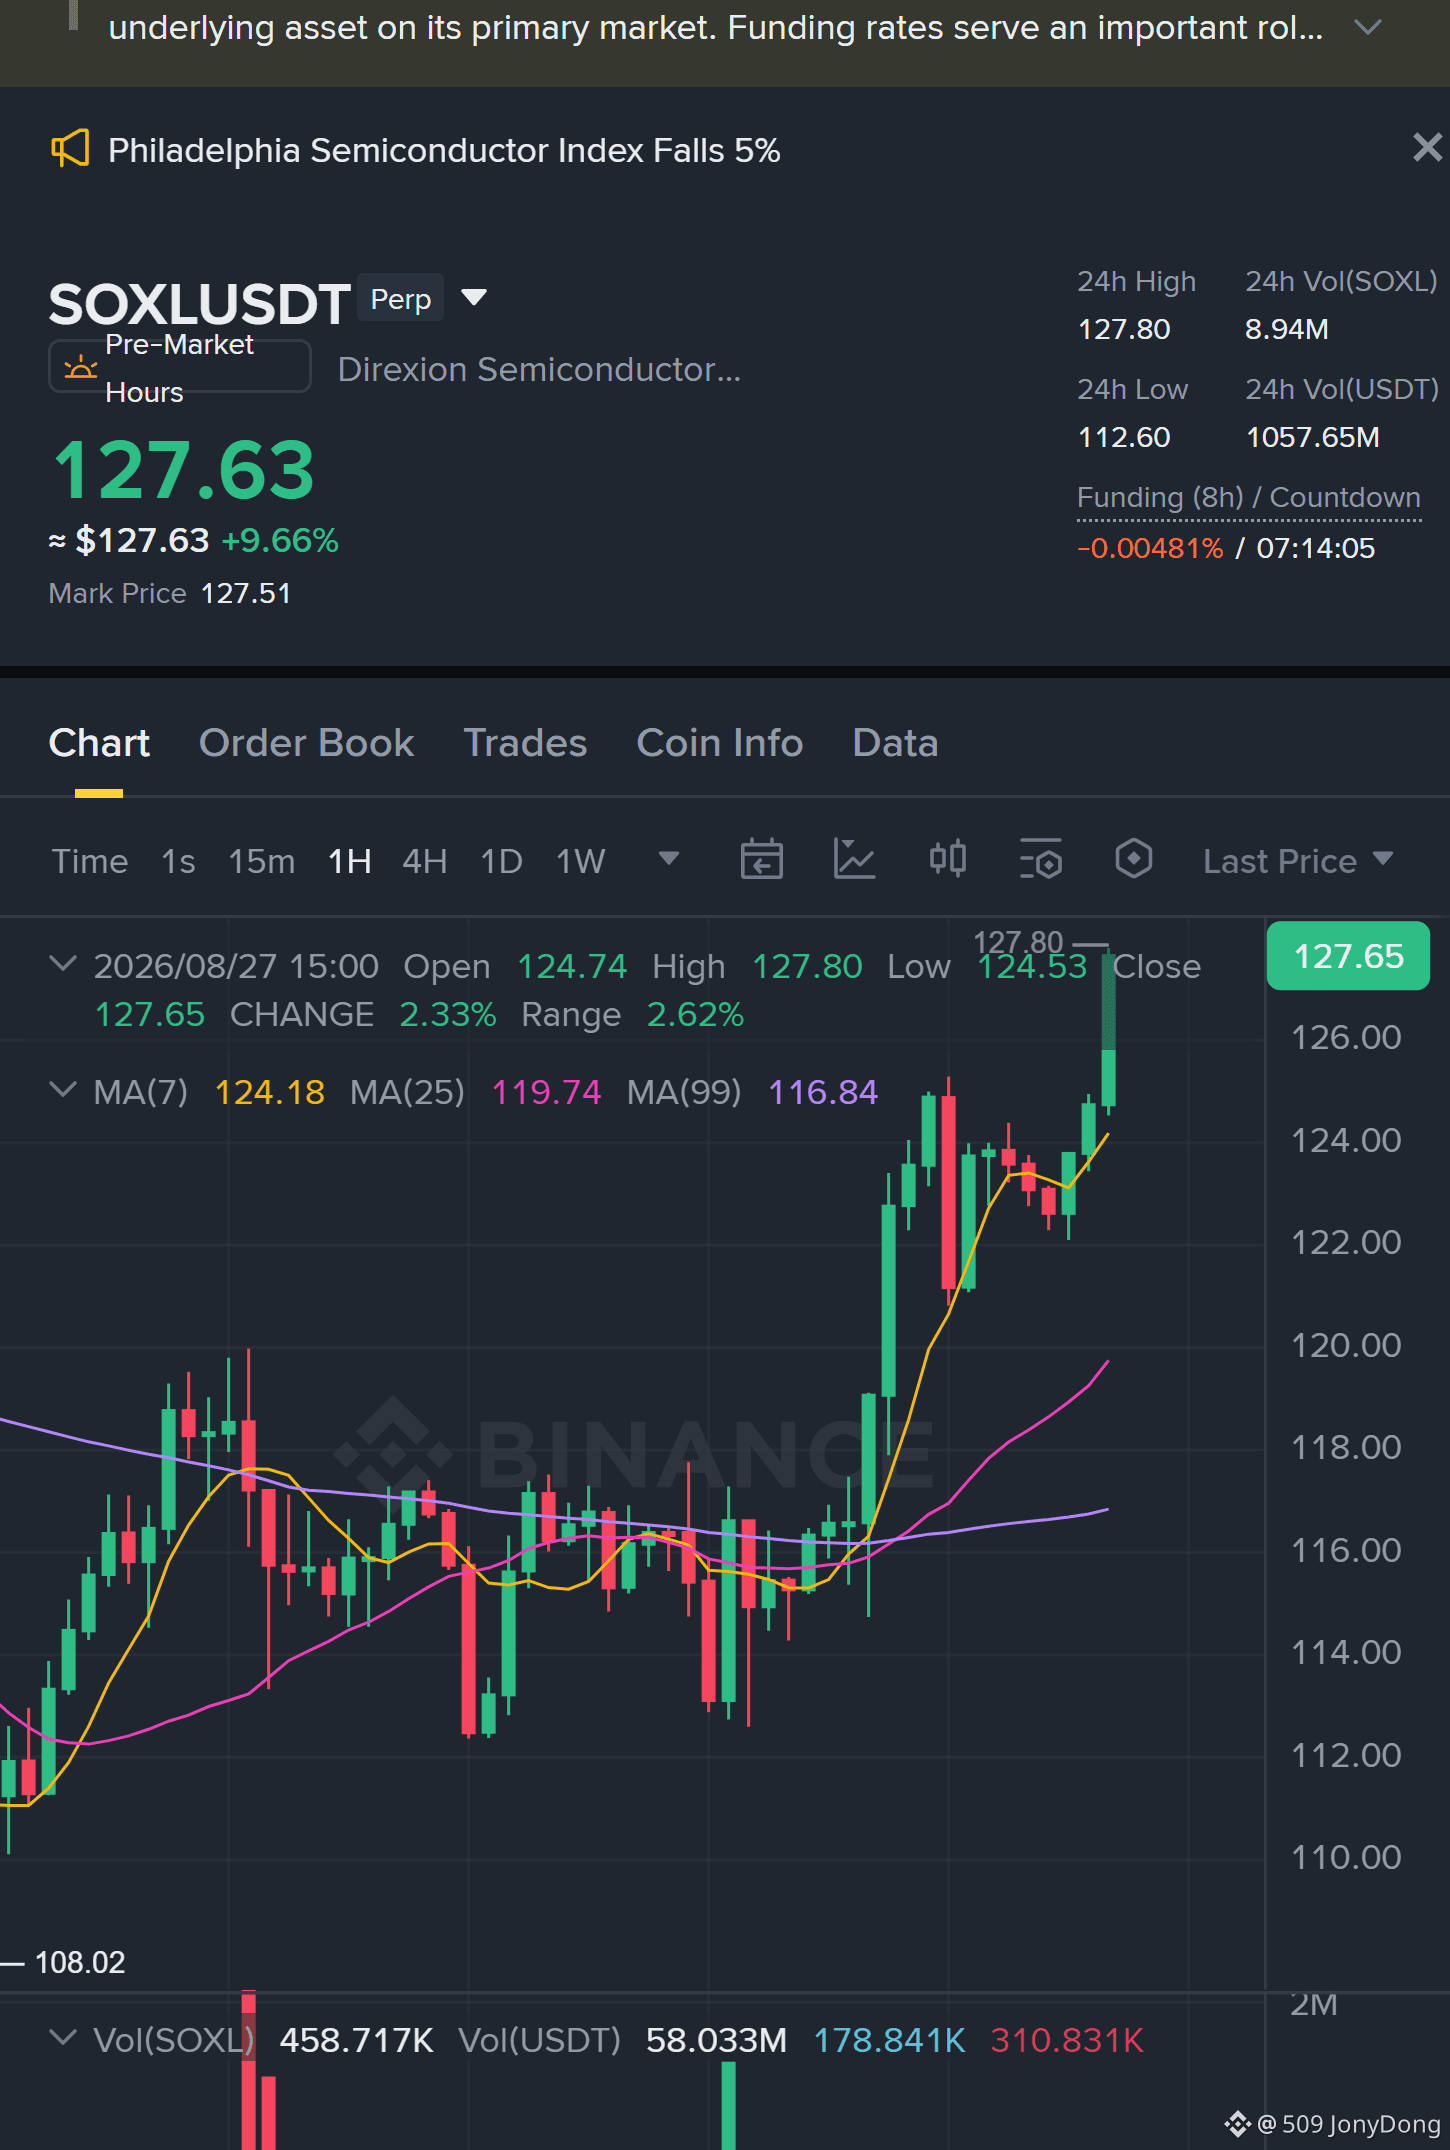Image resolution: width=1450 pixels, height=2150 pixels.
Task: Expand the funding rate info banner chevron
Action: [x=1367, y=28]
